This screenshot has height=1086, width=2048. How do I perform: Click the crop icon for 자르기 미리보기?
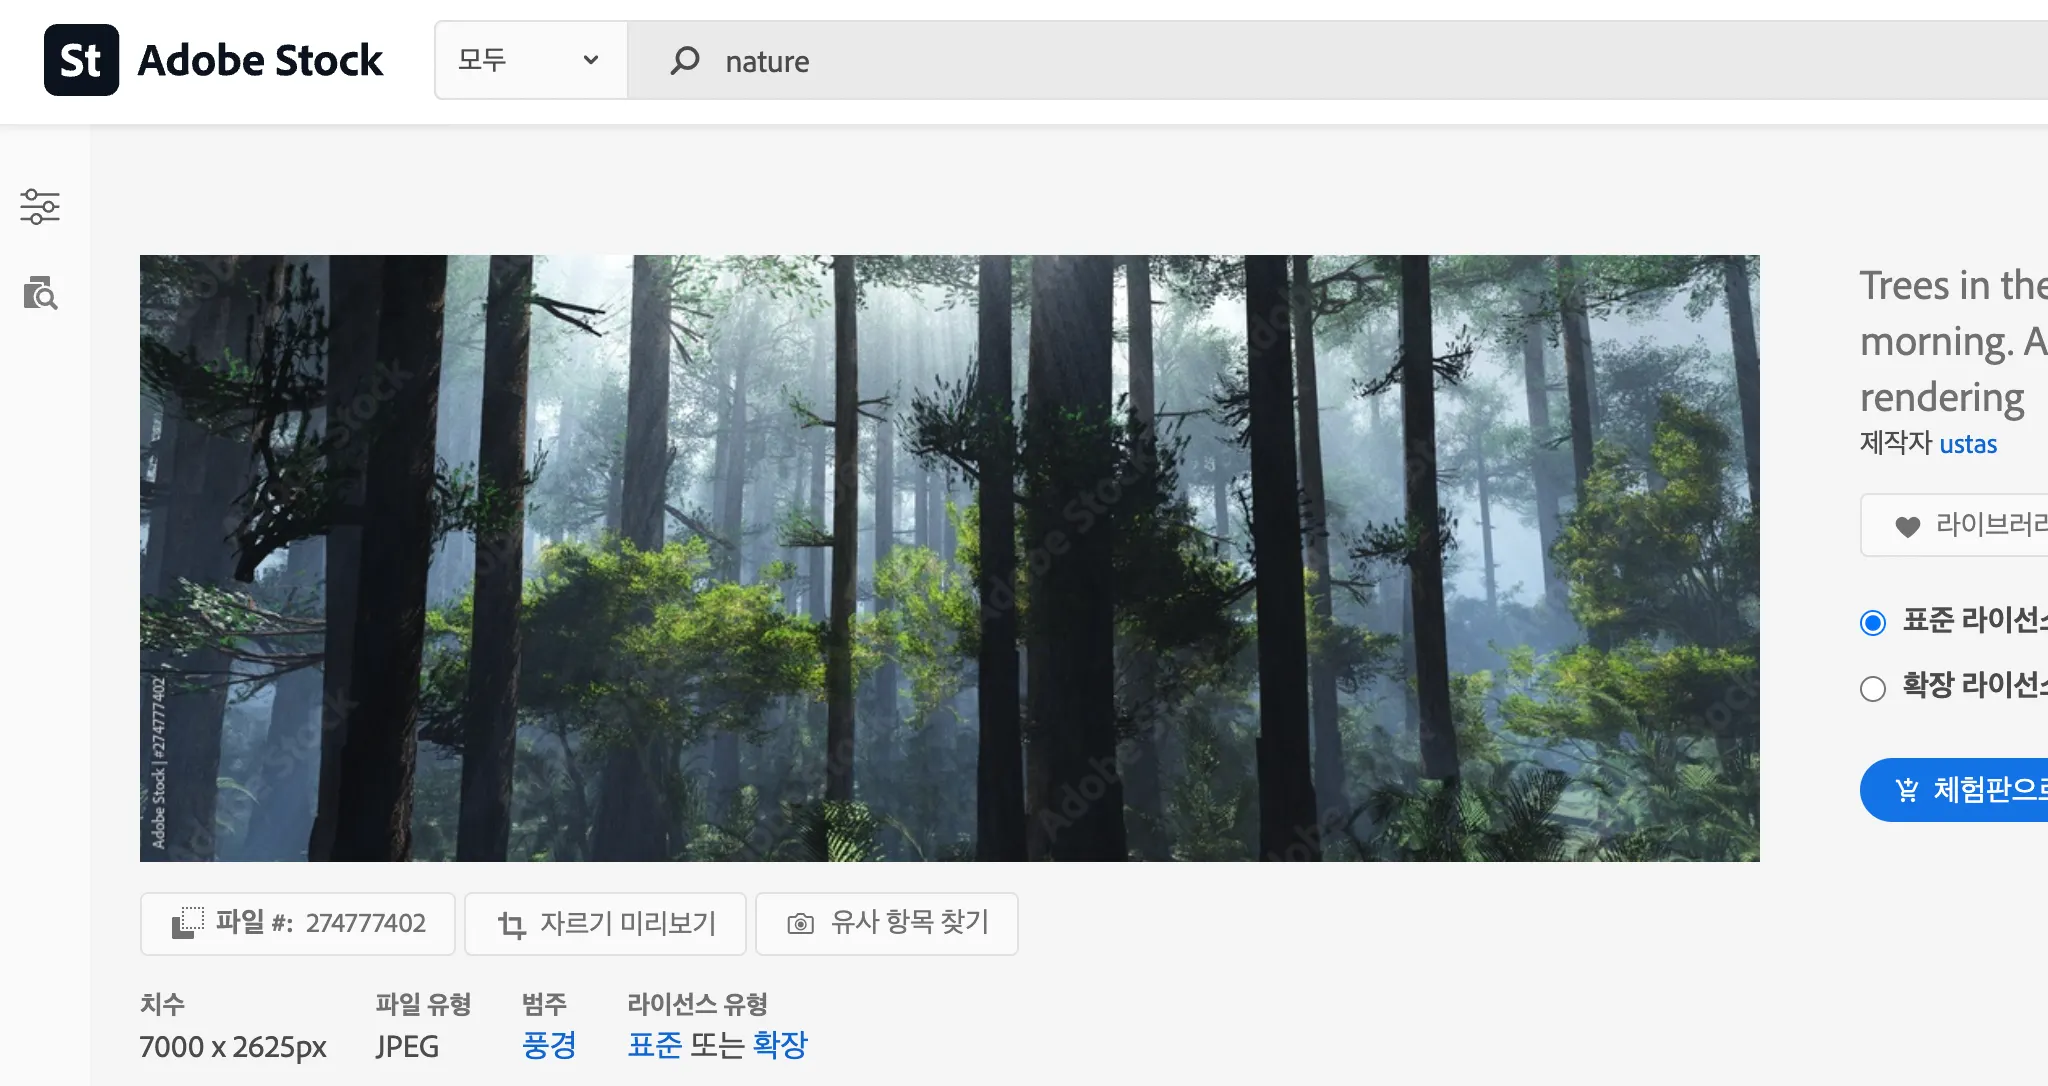coord(512,925)
